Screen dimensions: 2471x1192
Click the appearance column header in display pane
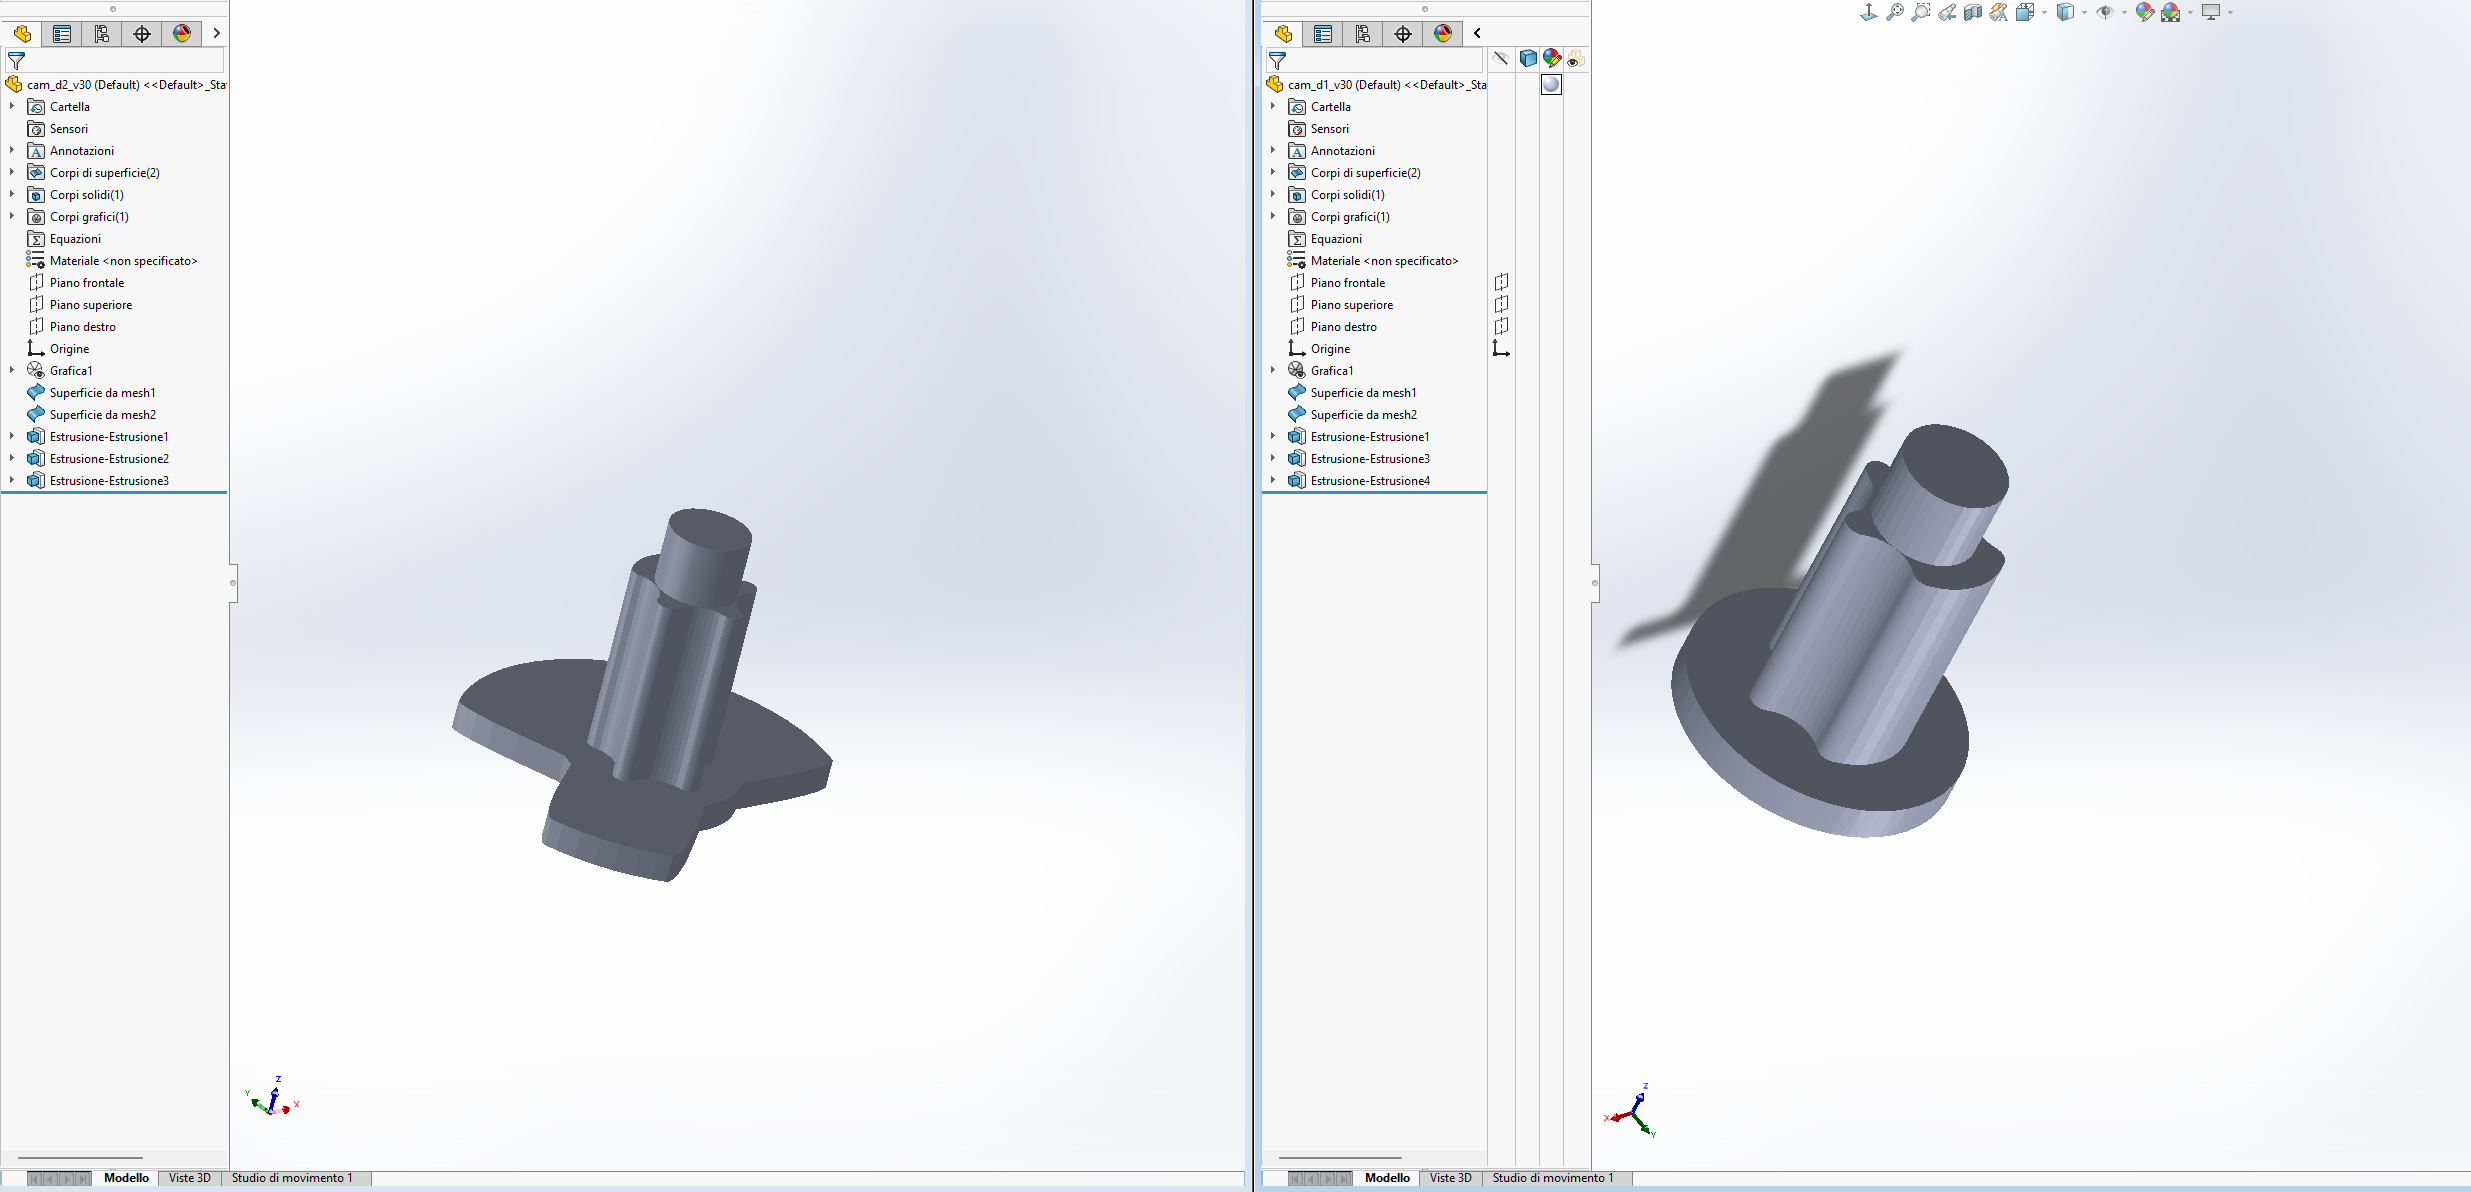tap(1551, 59)
